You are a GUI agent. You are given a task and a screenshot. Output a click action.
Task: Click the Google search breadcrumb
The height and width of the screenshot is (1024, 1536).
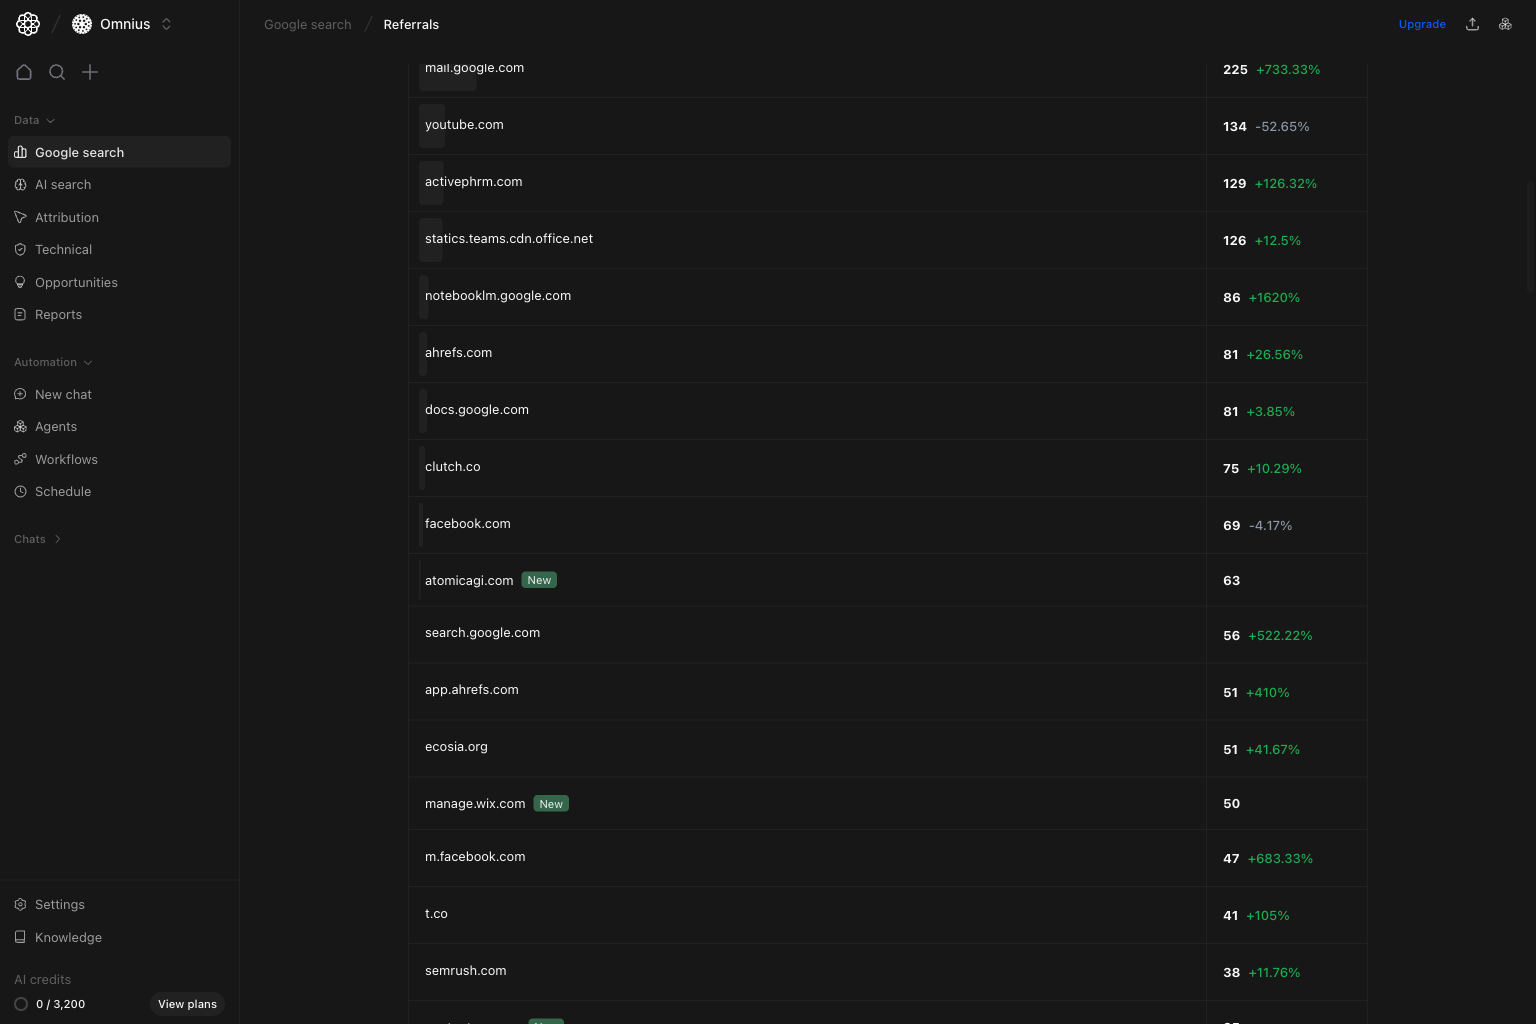pos(307,24)
